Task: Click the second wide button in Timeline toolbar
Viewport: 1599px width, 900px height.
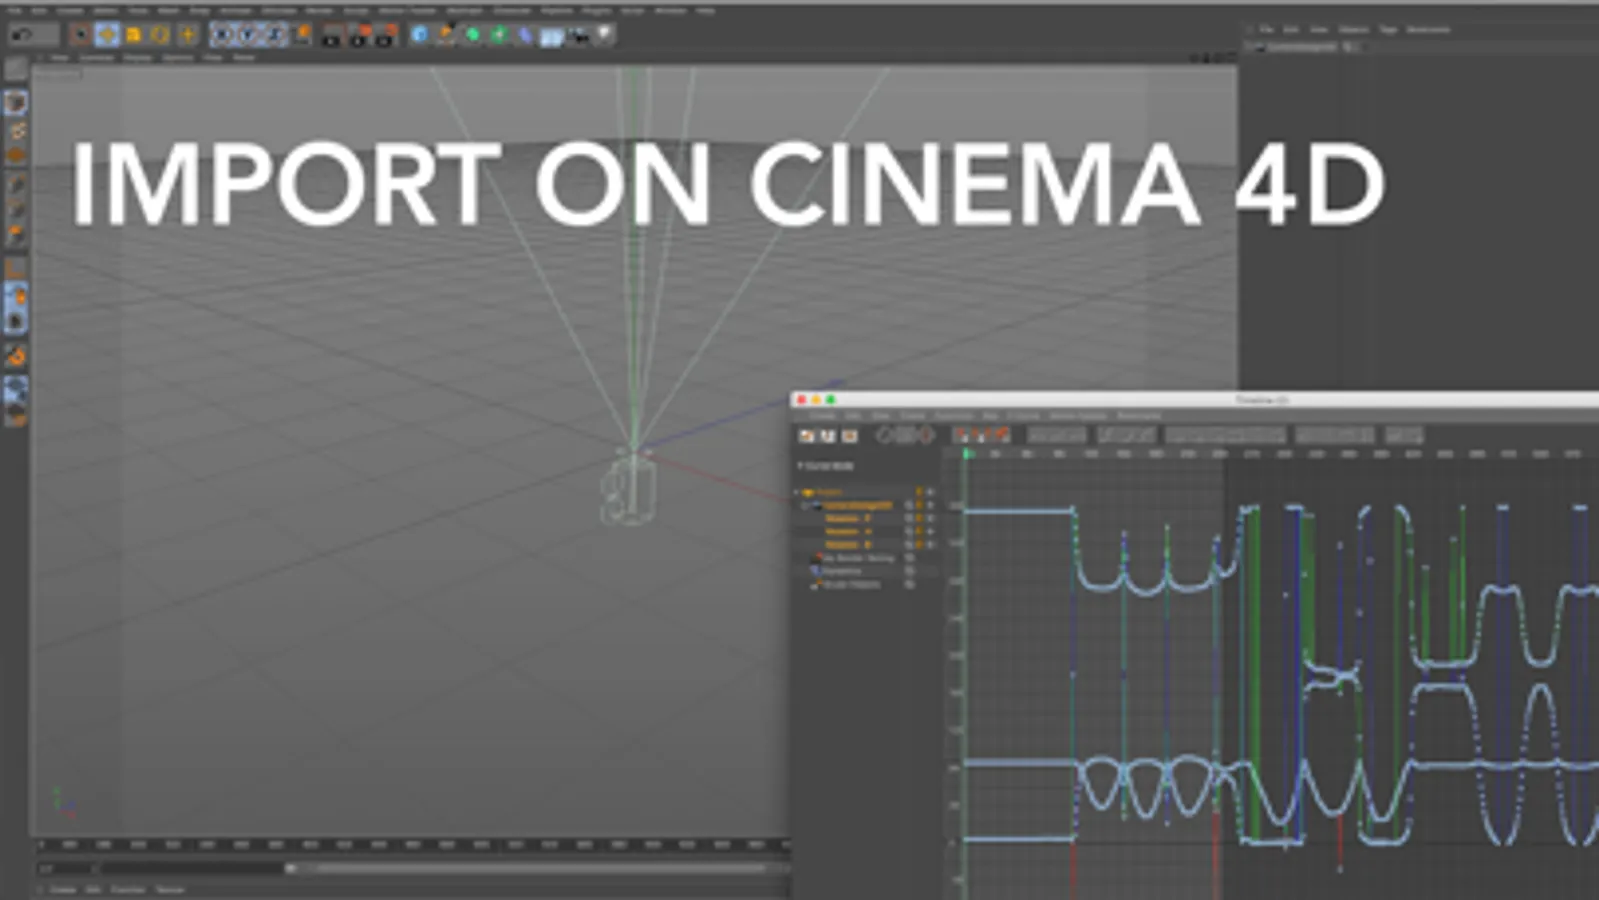Action: tap(1126, 435)
